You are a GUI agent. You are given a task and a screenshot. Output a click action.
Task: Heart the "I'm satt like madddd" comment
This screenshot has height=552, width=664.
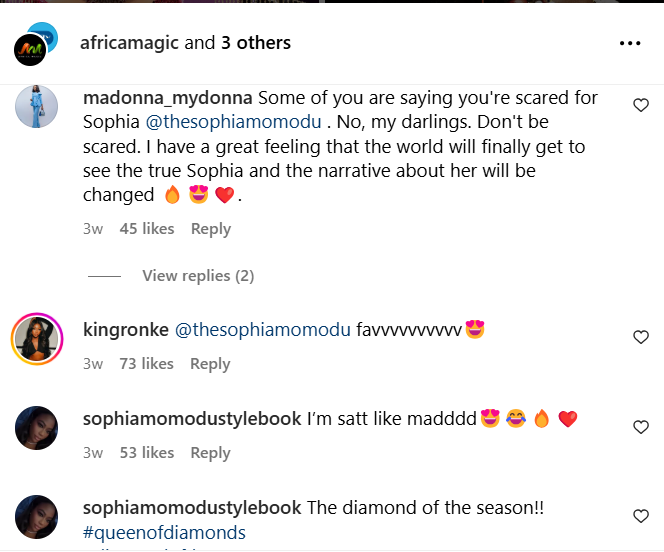(642, 427)
